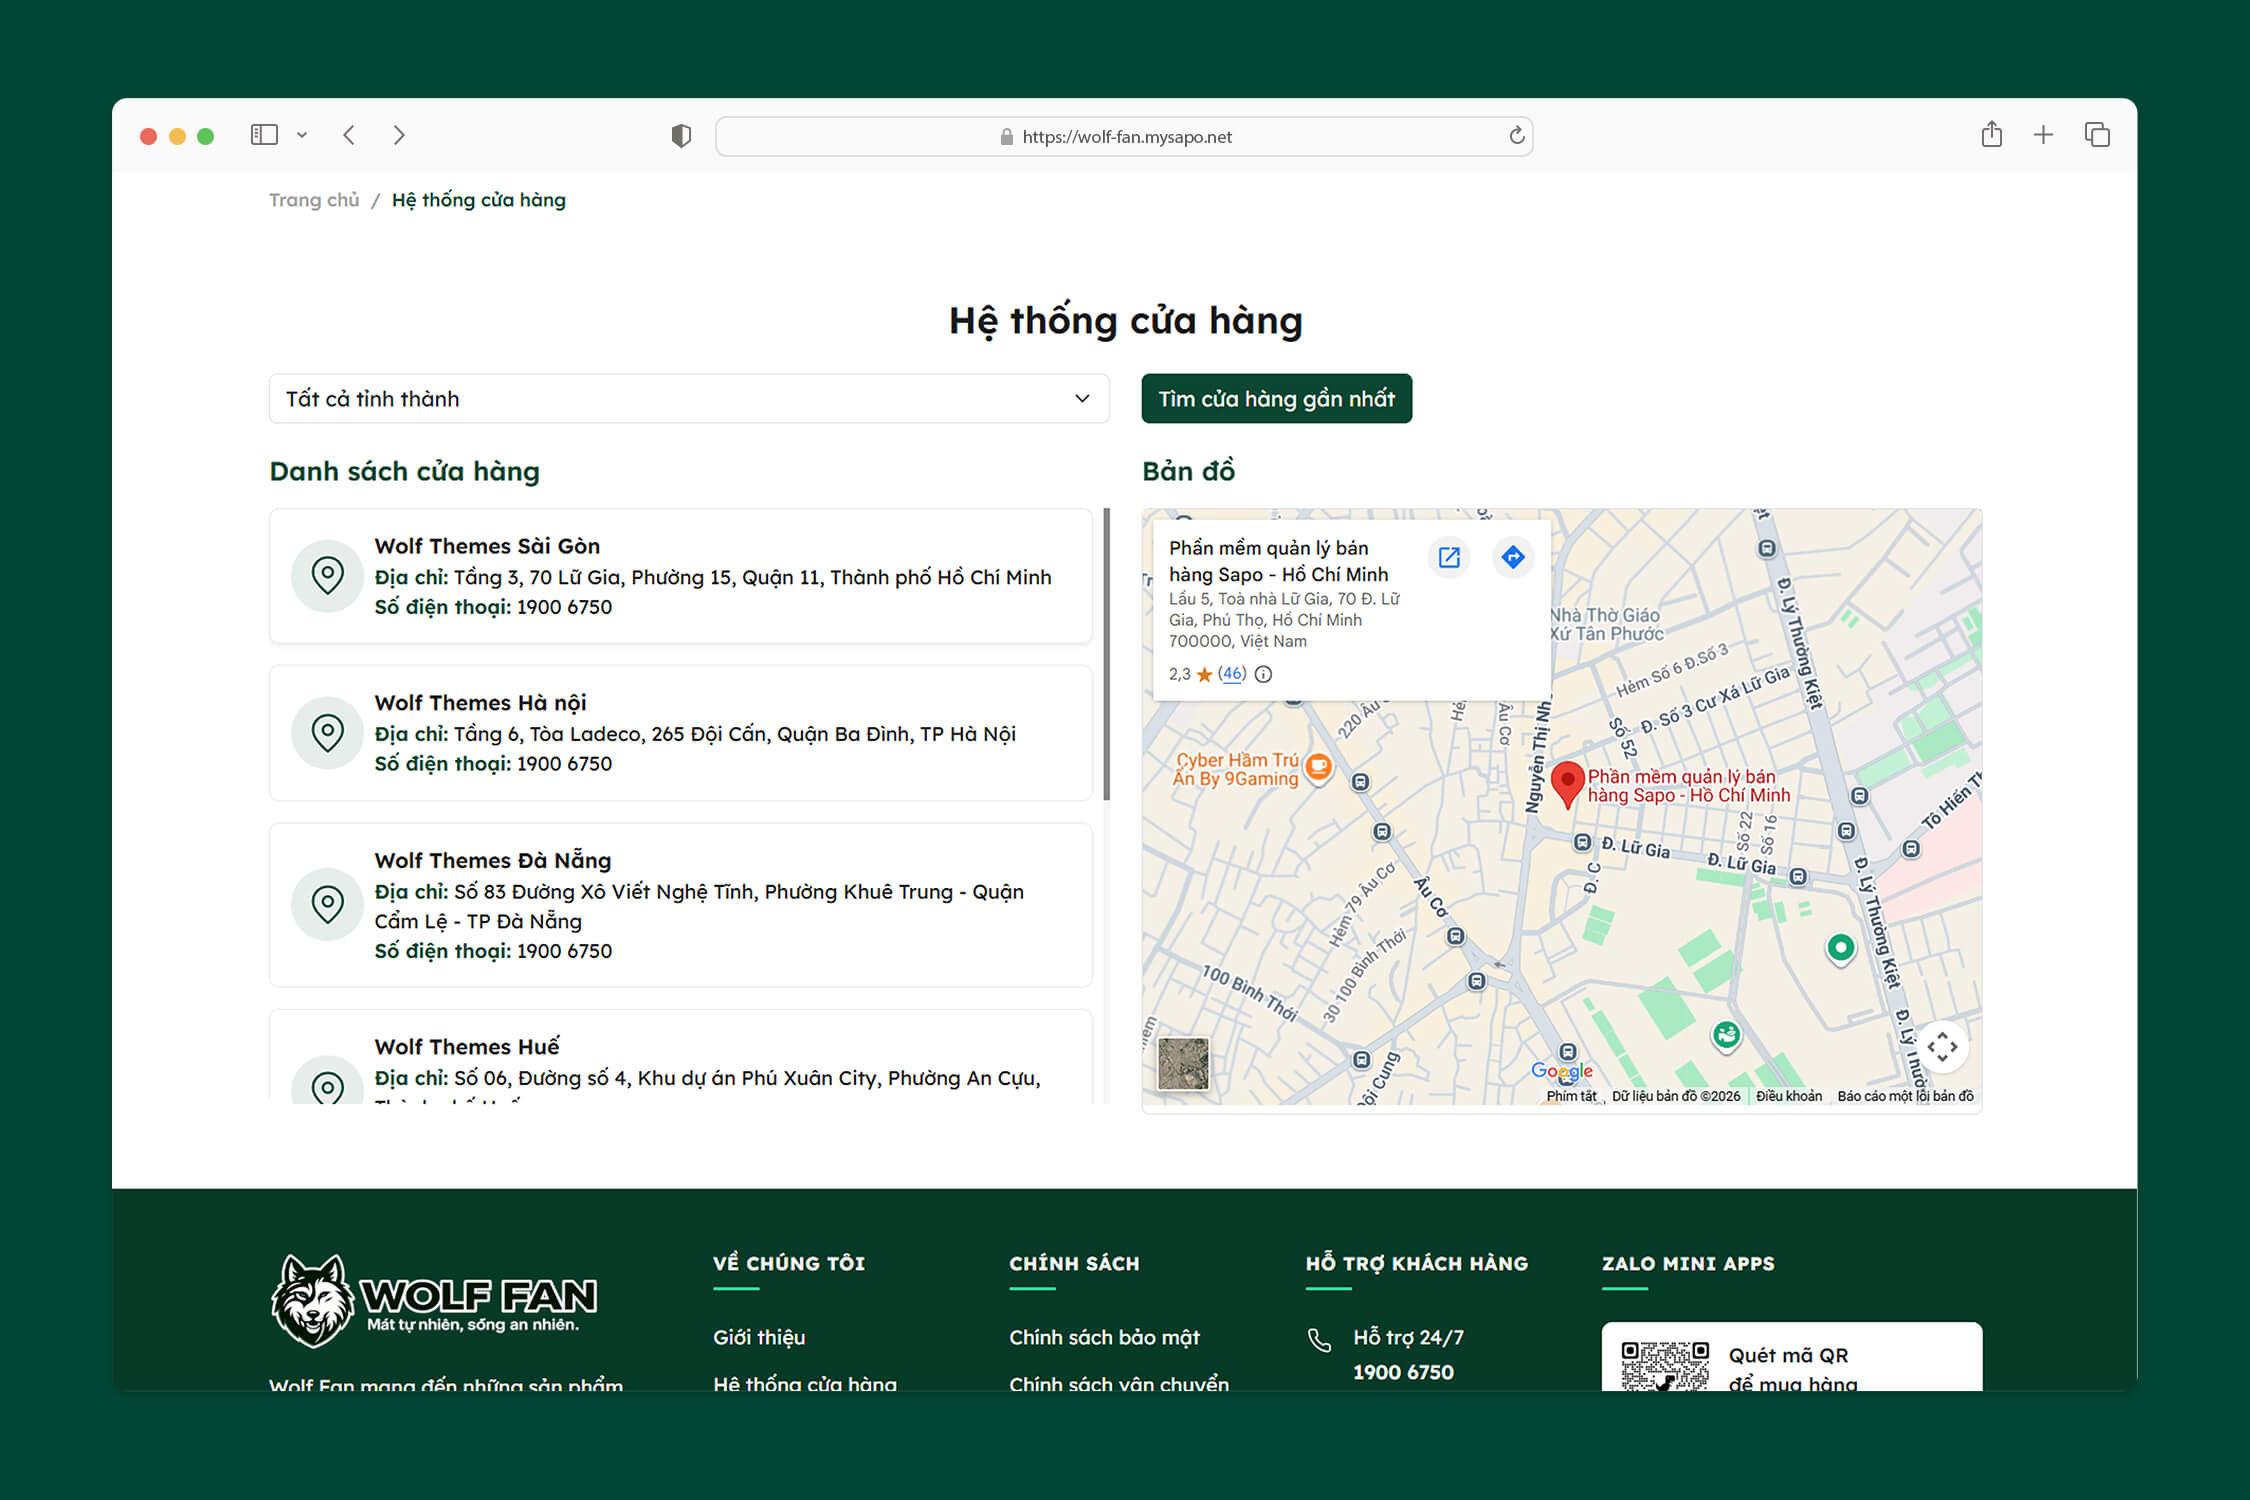Select the Wolf Themes Hà nội pin icon

pos(327,733)
